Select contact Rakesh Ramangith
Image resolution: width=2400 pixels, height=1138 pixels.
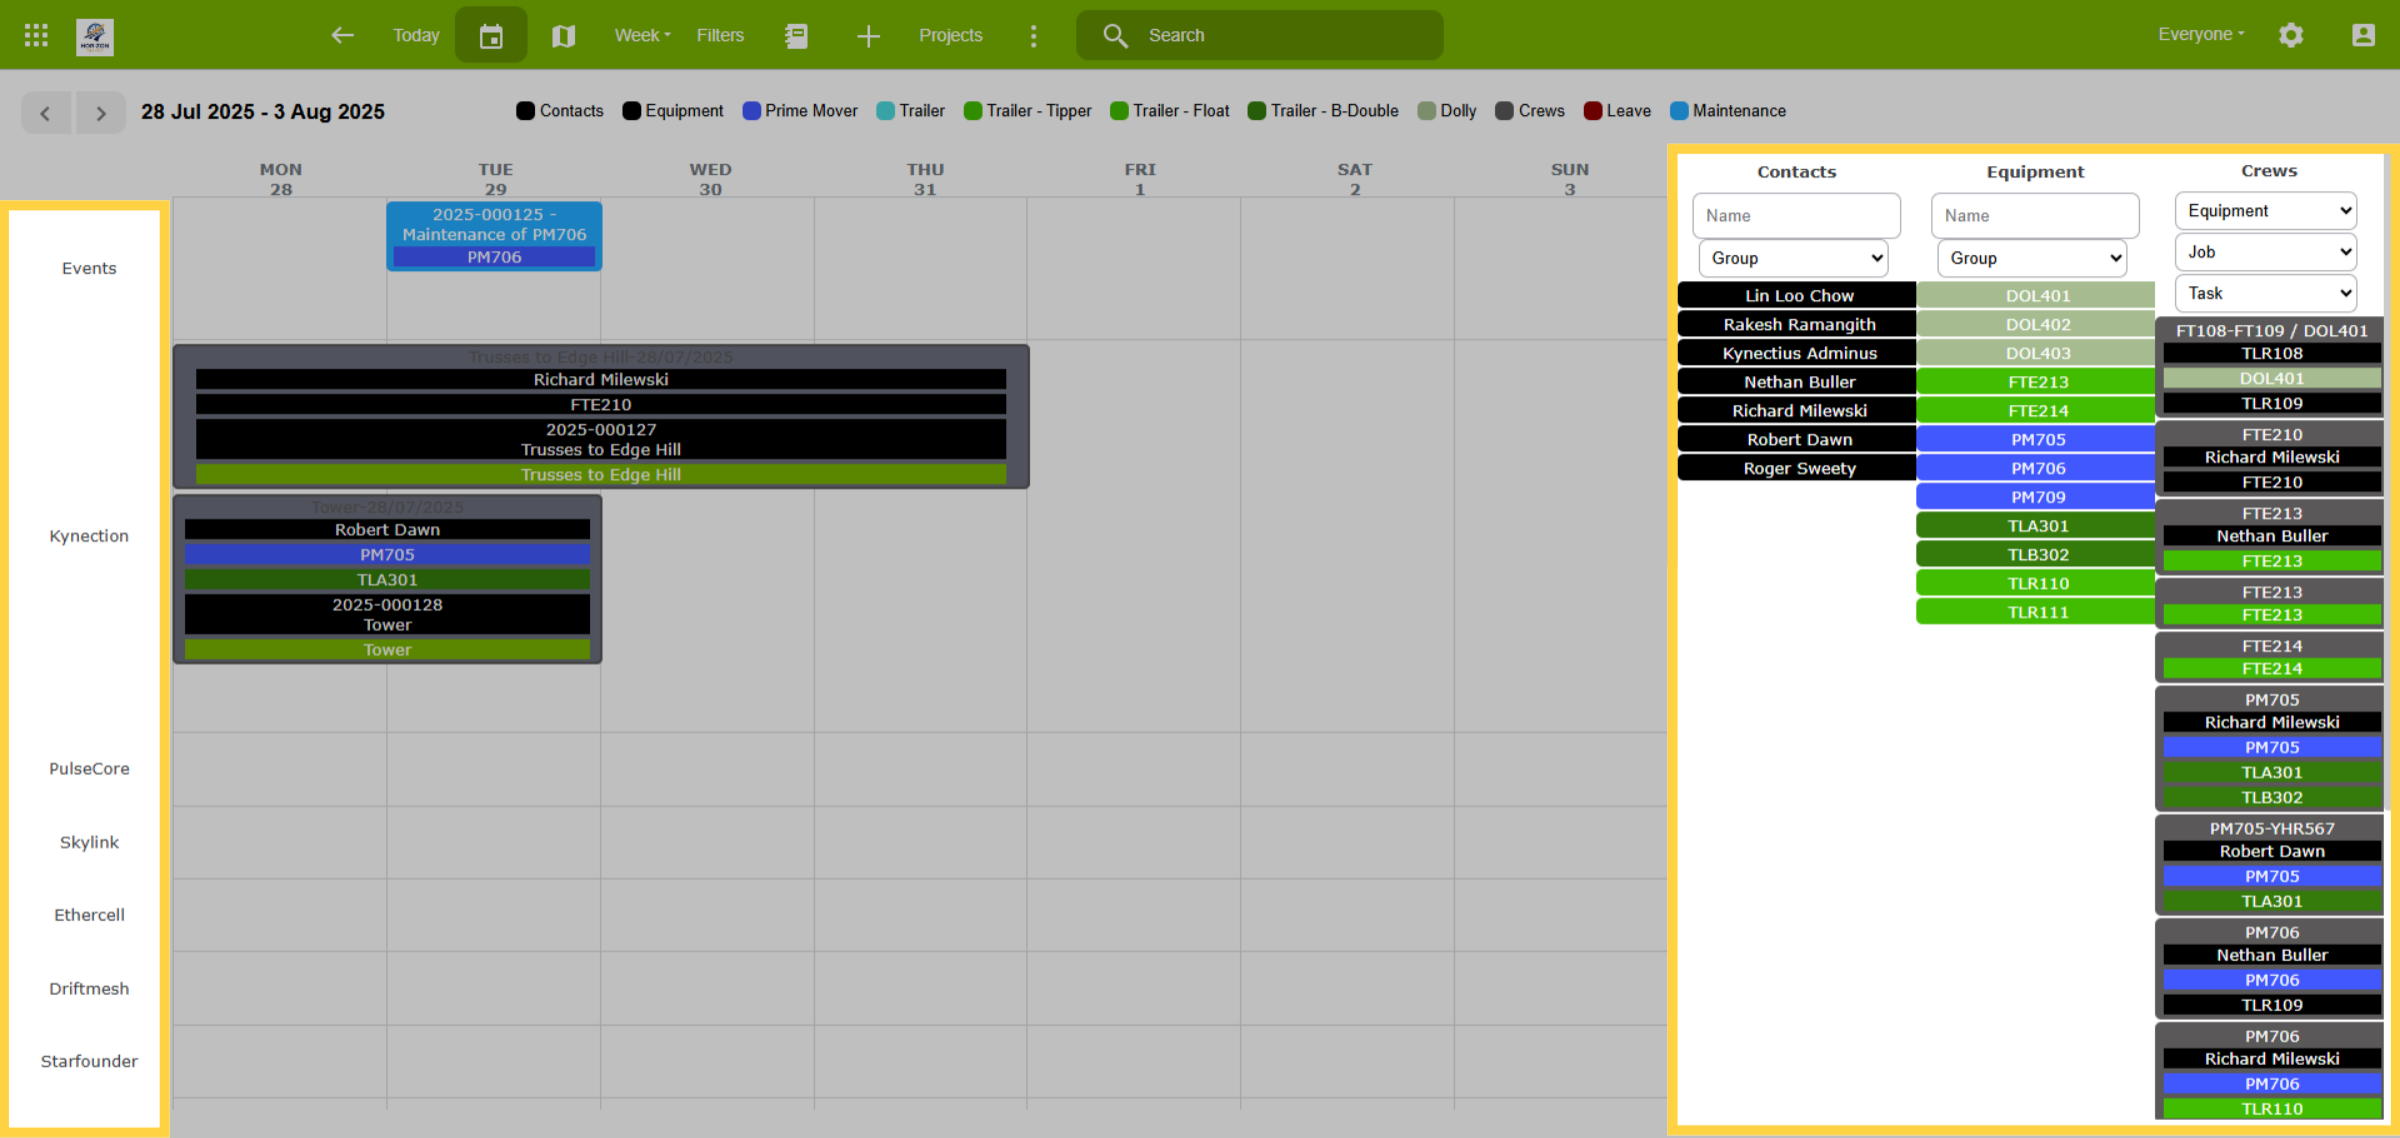point(1798,325)
